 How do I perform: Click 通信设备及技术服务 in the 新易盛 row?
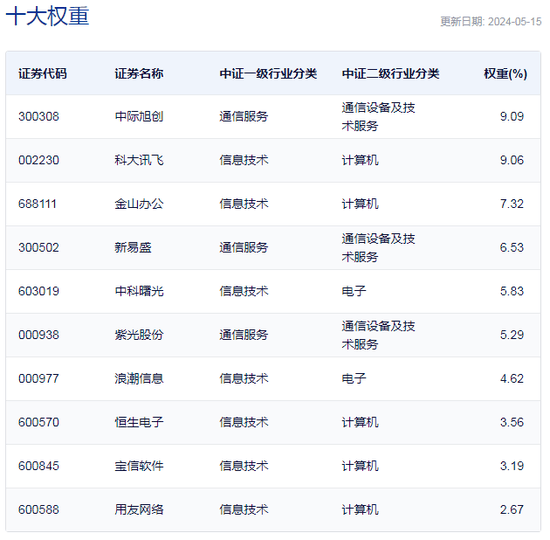[378, 248]
